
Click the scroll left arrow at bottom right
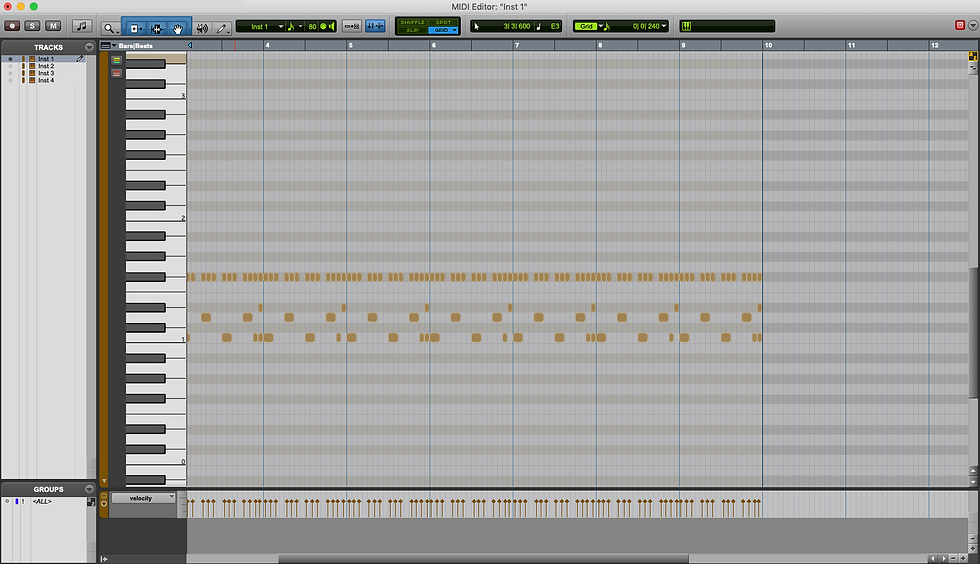click(x=933, y=558)
